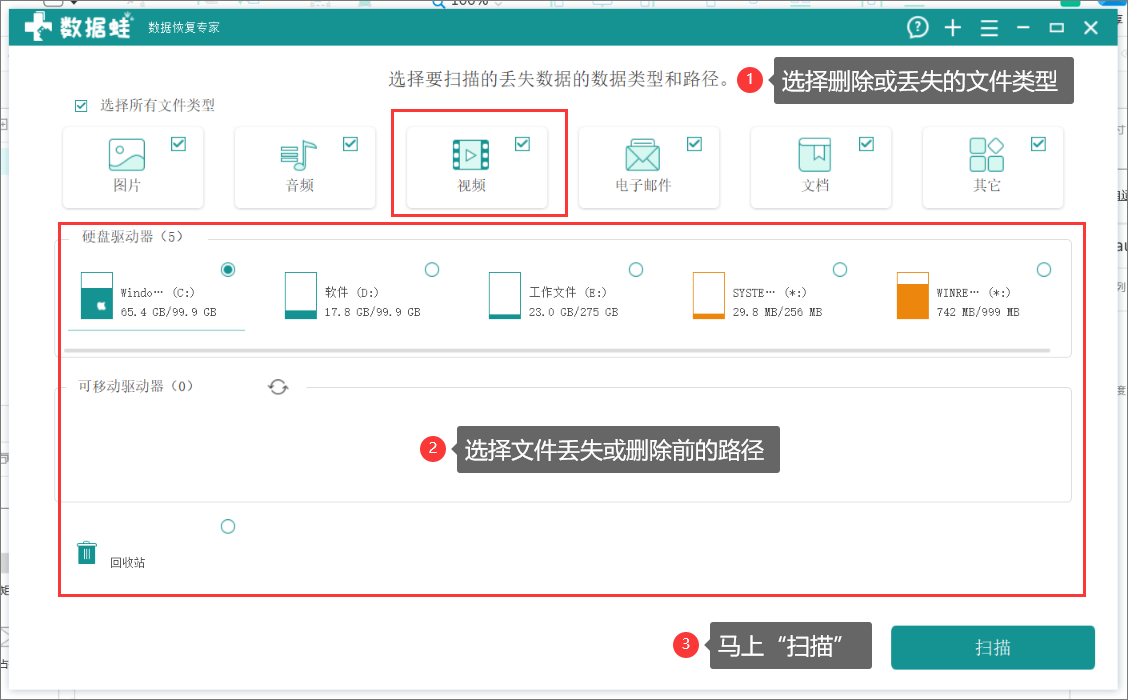
Task: Click the 音频 audio music note icon
Action: point(299,155)
